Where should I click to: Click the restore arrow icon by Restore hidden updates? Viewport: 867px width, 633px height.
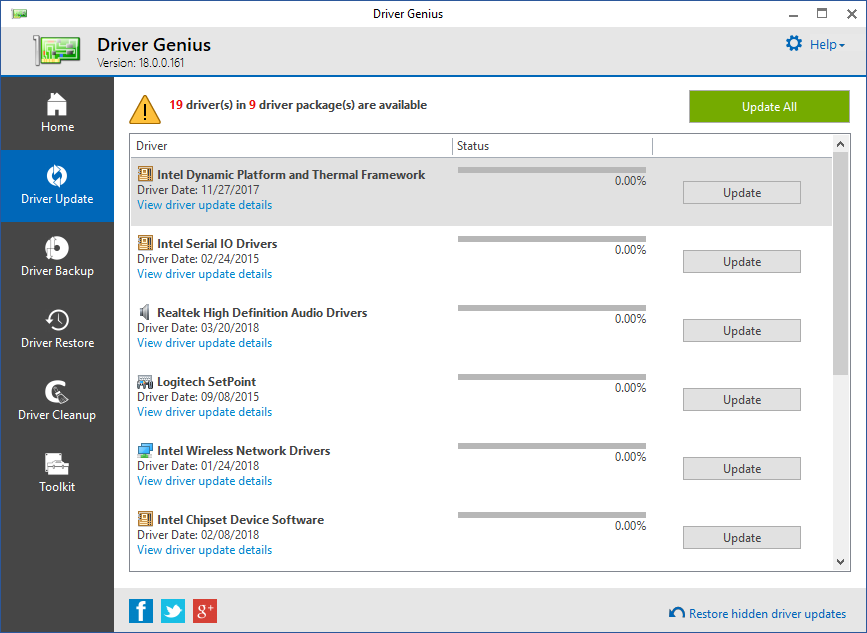[x=677, y=613]
